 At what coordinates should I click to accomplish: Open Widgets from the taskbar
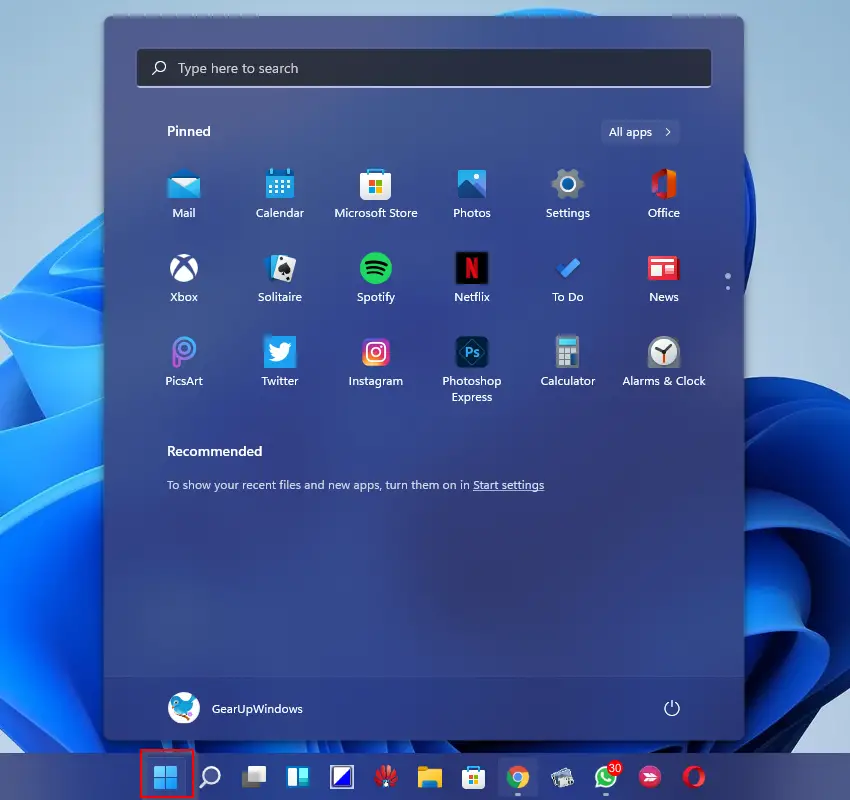(298, 777)
